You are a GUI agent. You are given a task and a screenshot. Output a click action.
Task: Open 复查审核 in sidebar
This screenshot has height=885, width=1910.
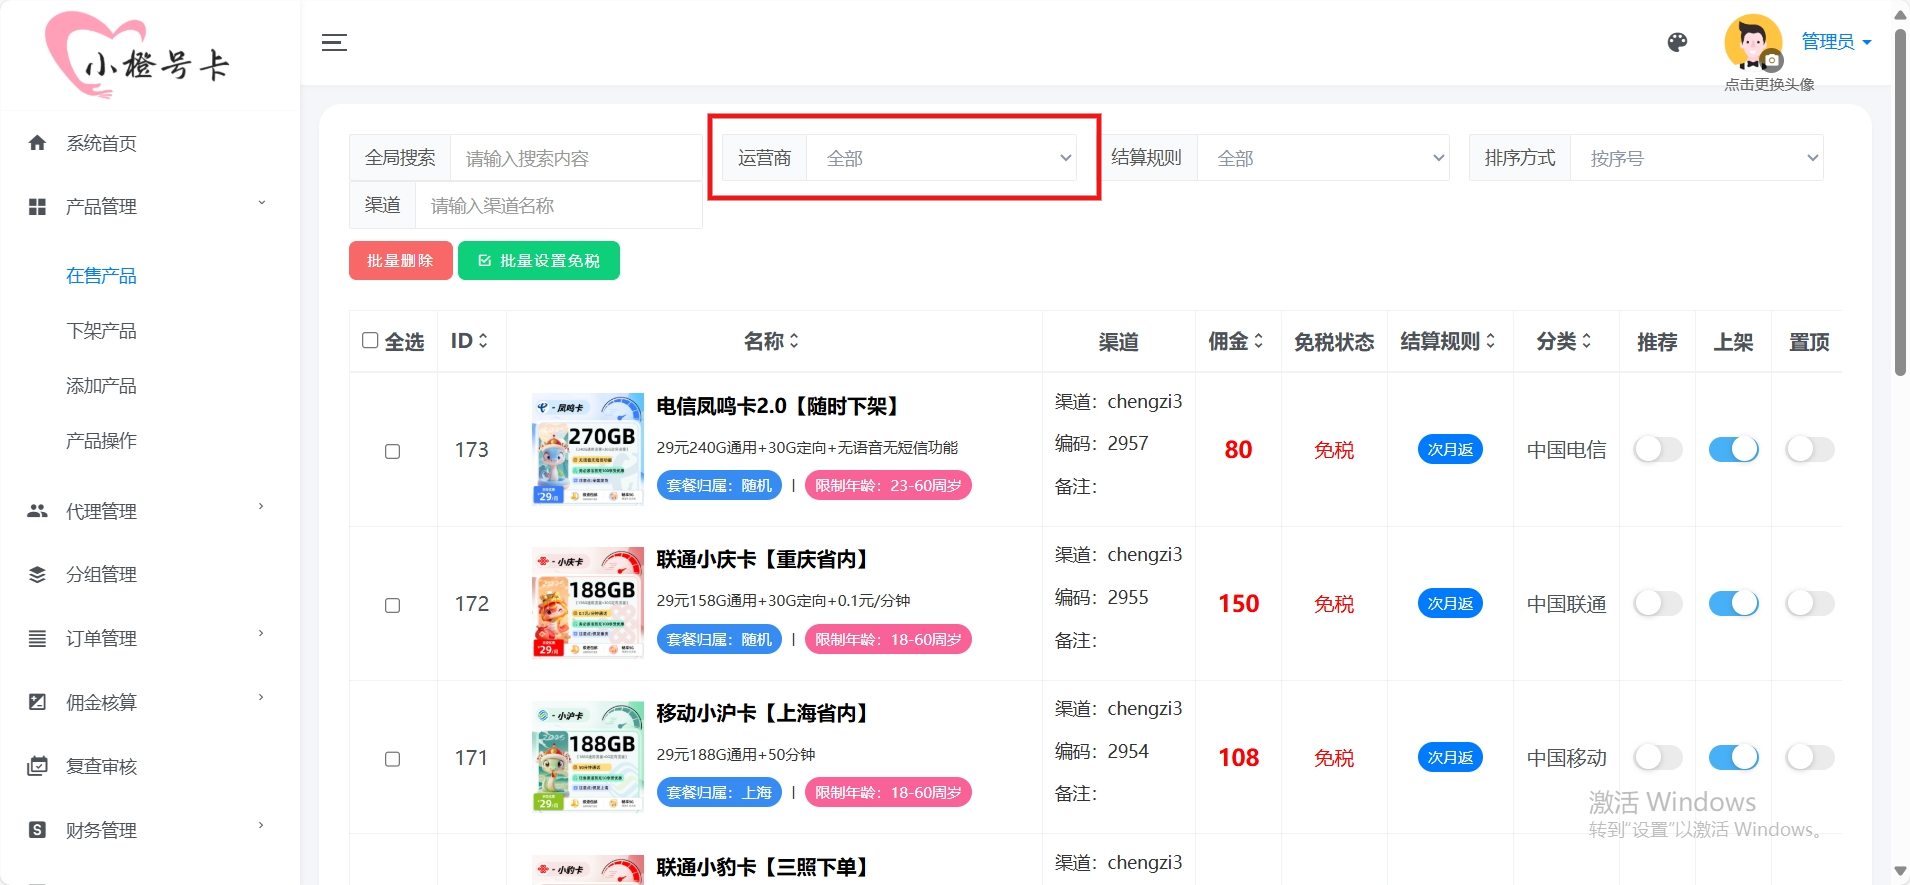click(101, 767)
